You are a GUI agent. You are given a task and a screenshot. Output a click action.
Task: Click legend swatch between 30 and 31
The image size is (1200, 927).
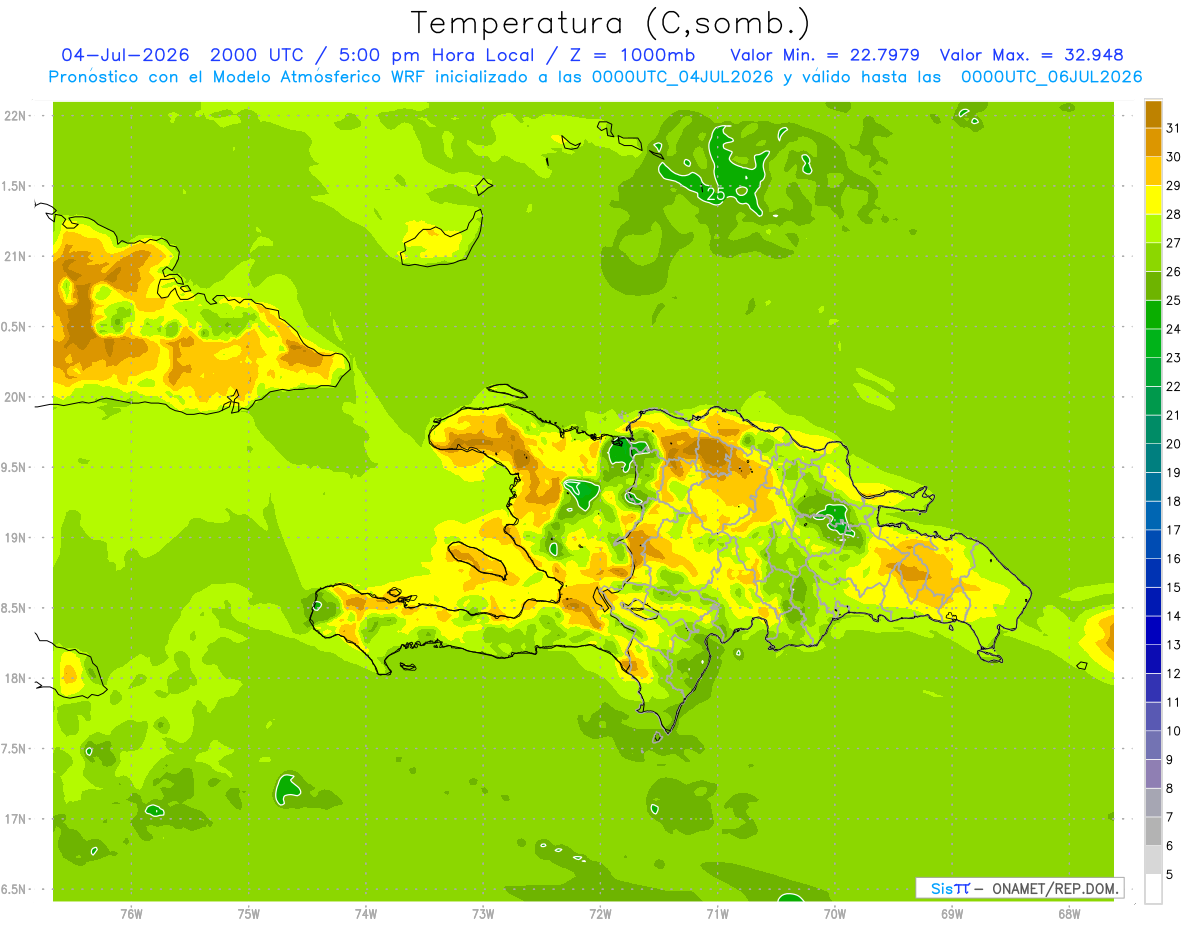pos(1153,142)
